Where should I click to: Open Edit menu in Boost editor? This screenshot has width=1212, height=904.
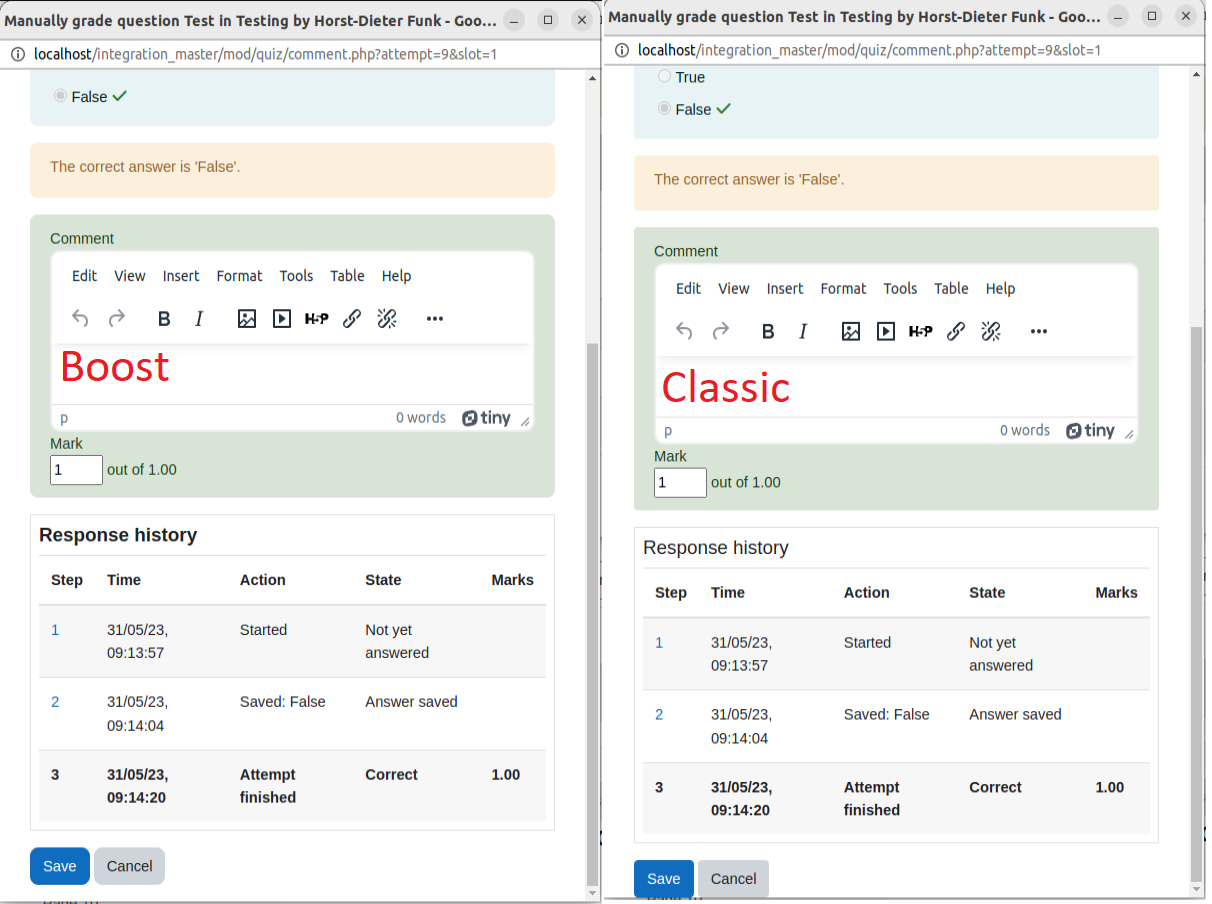pyautogui.click(x=85, y=276)
